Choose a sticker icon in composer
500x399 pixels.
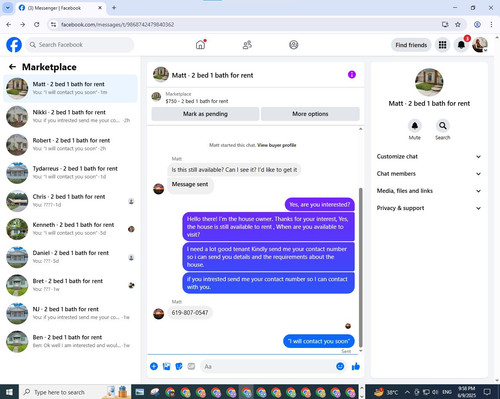point(179,366)
